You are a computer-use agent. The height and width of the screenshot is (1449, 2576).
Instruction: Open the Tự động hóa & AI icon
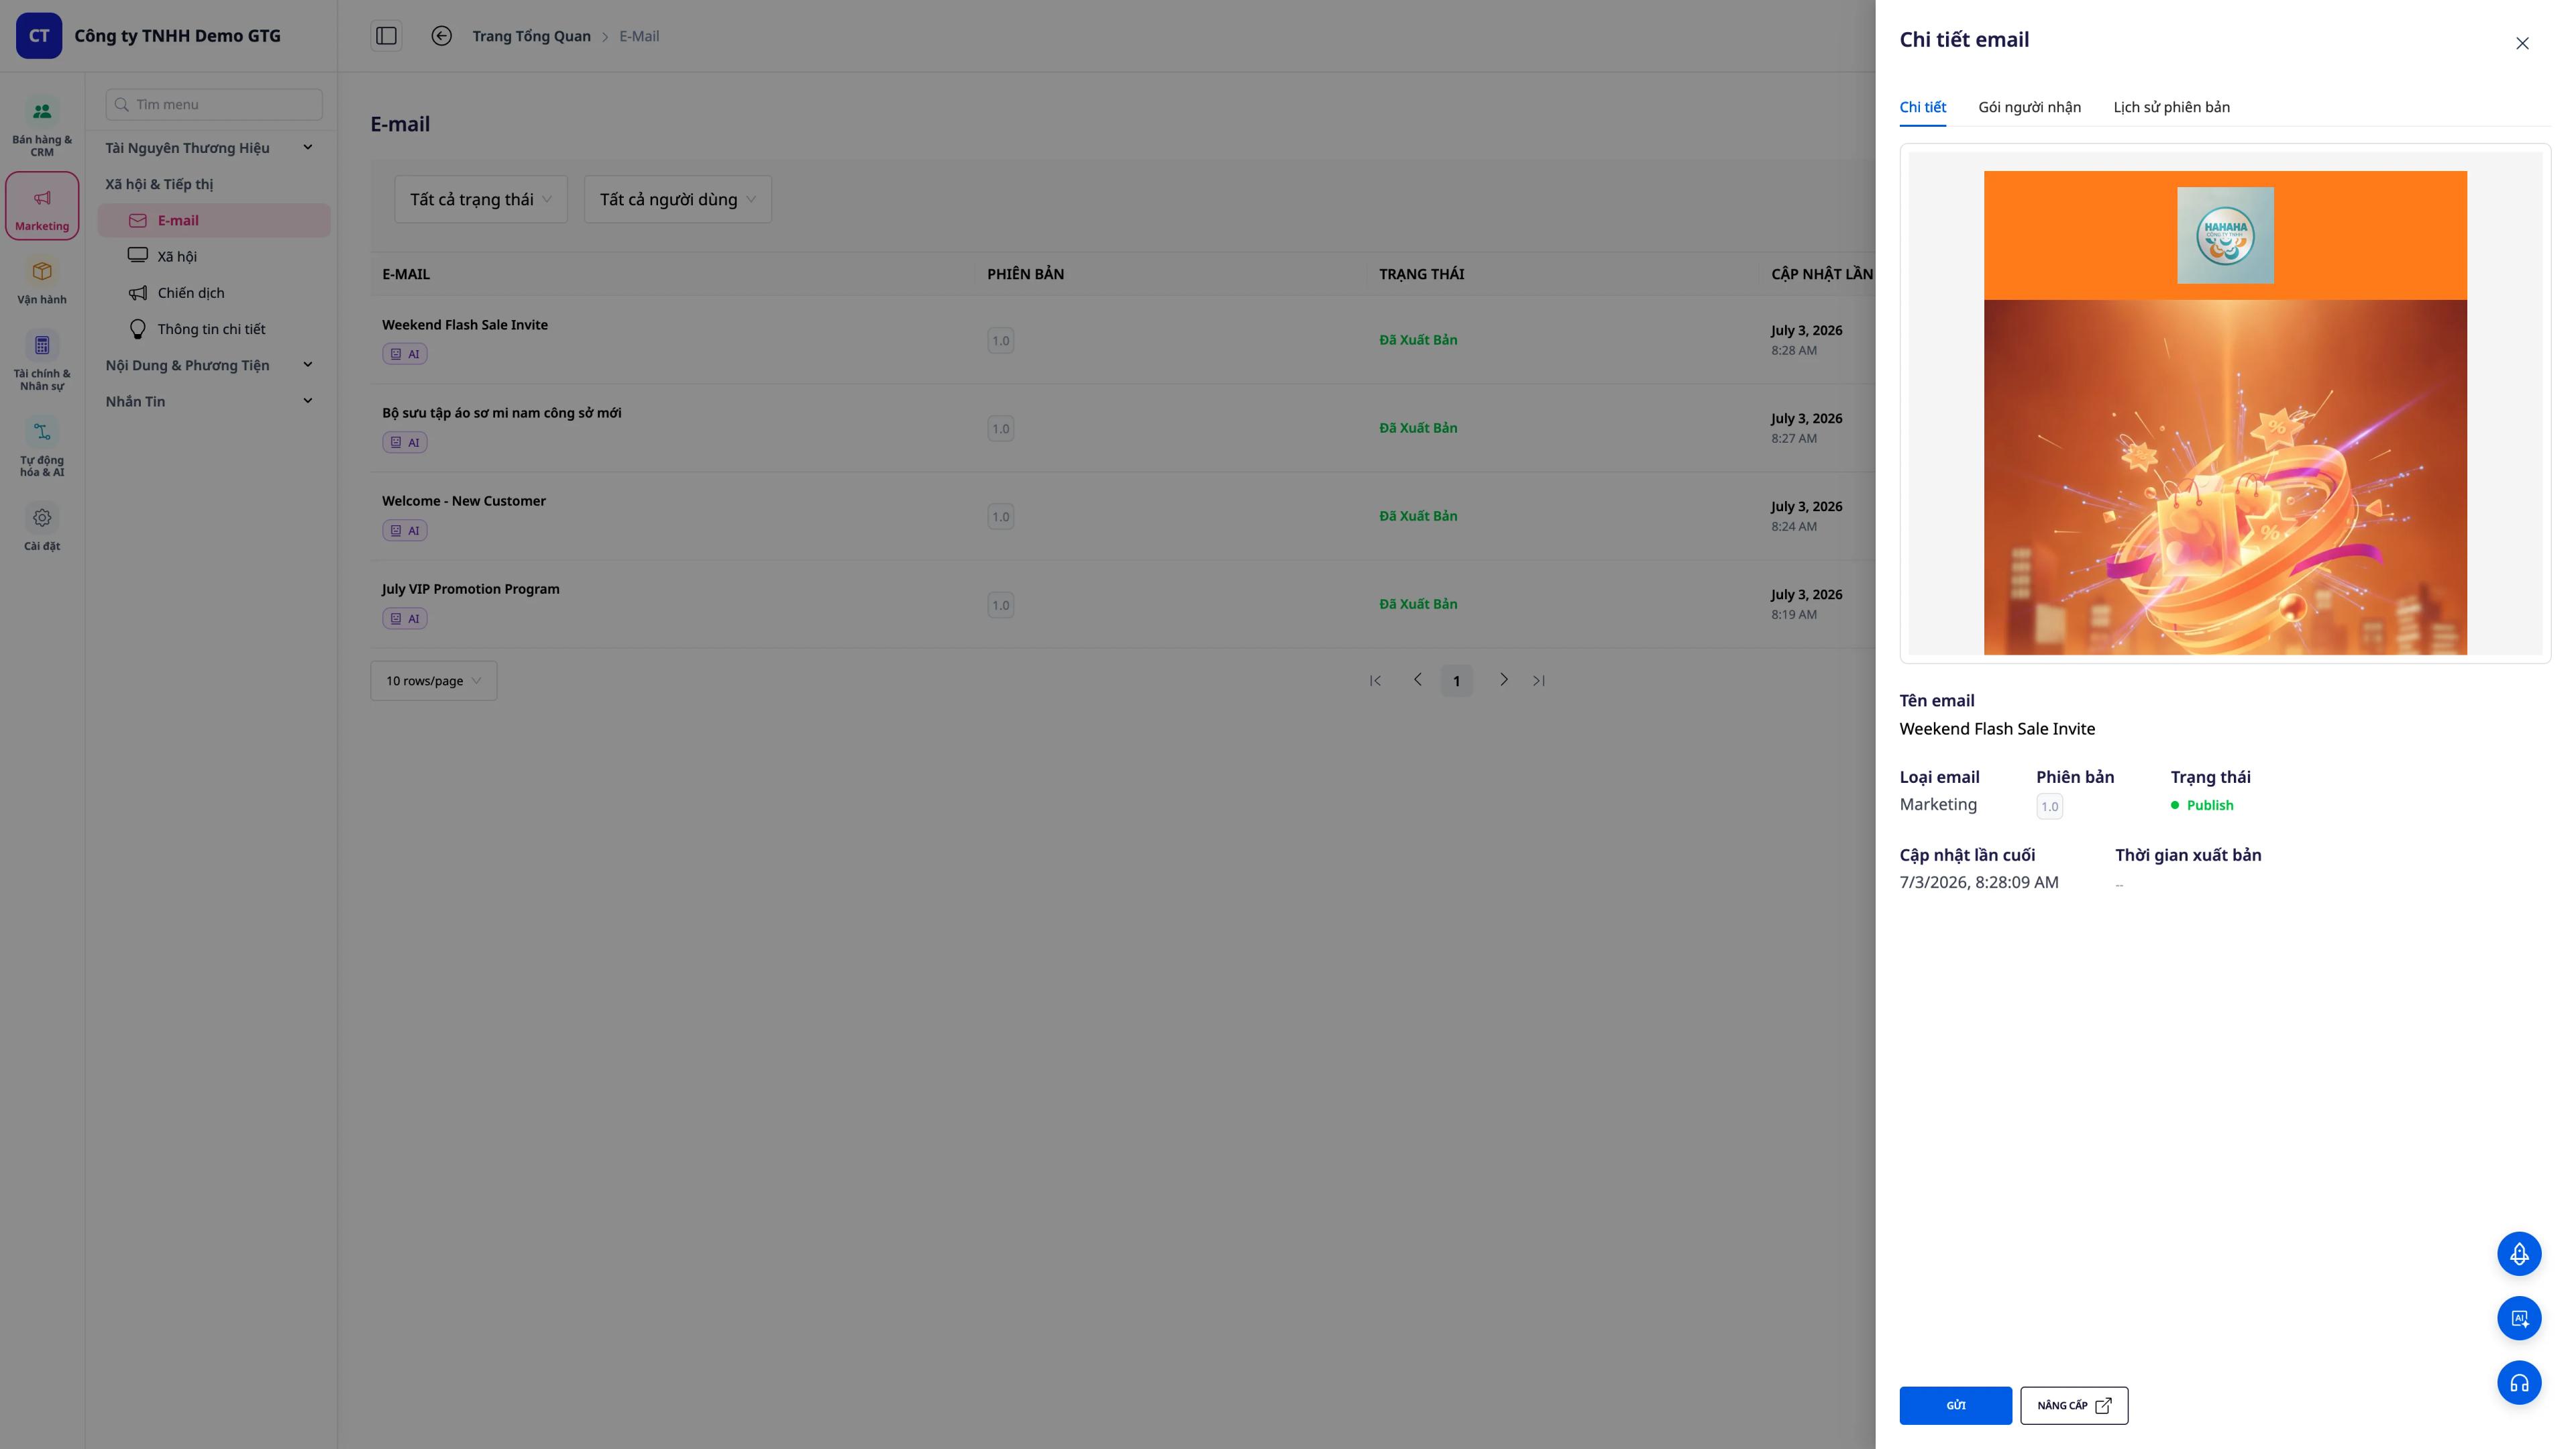click(42, 432)
